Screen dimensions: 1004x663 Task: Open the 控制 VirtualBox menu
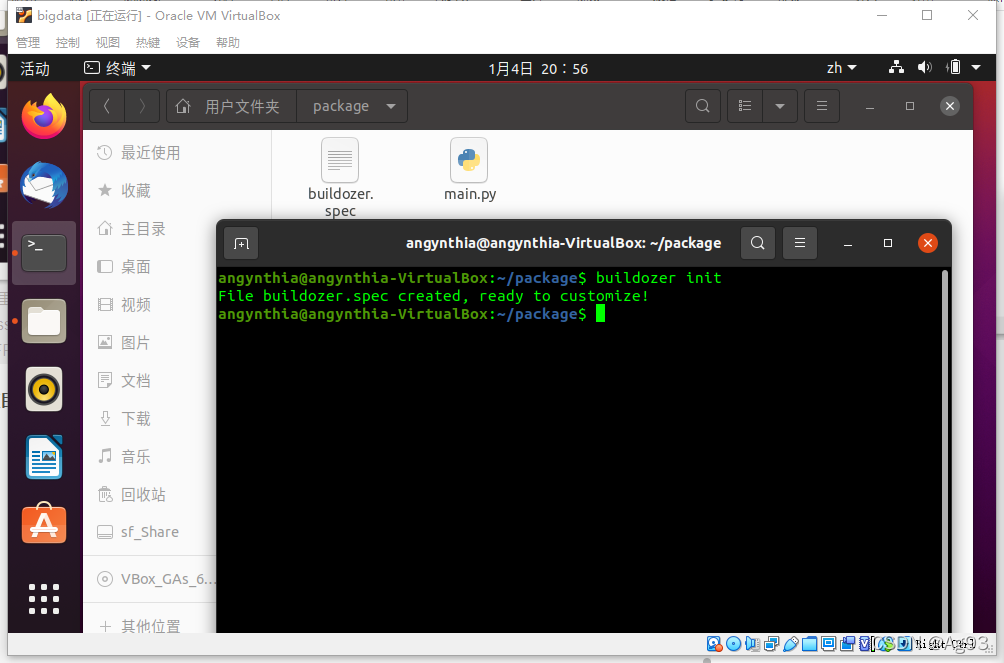tap(67, 42)
